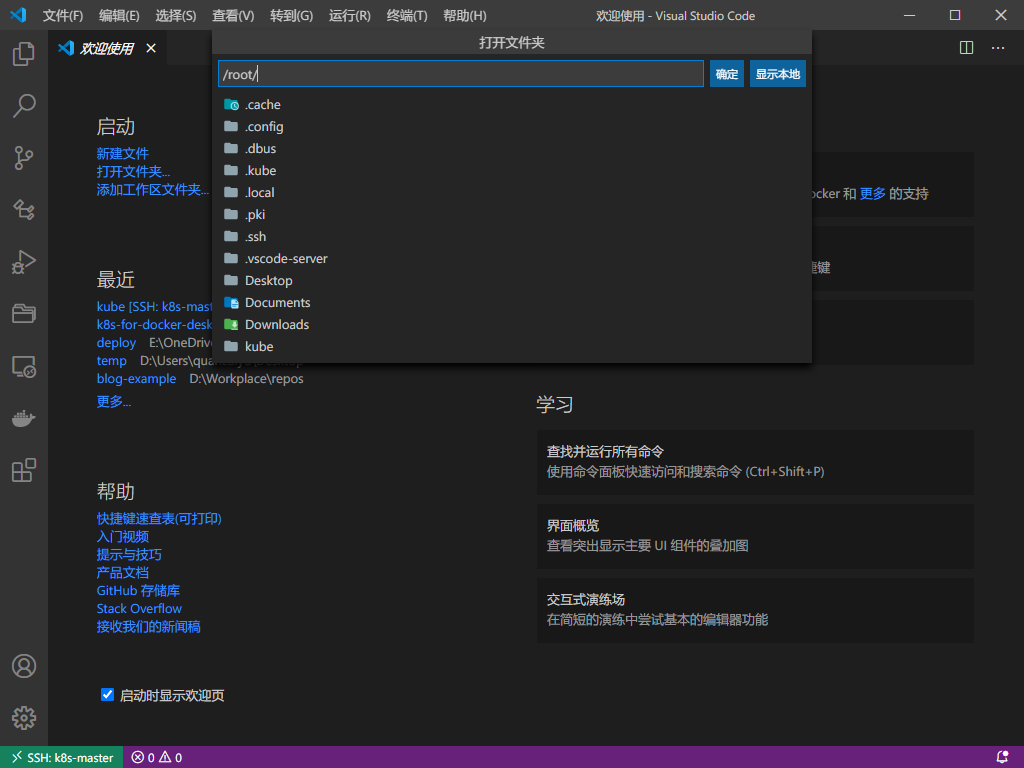Click the split editor icon
This screenshot has width=1024, height=768.
click(x=967, y=48)
